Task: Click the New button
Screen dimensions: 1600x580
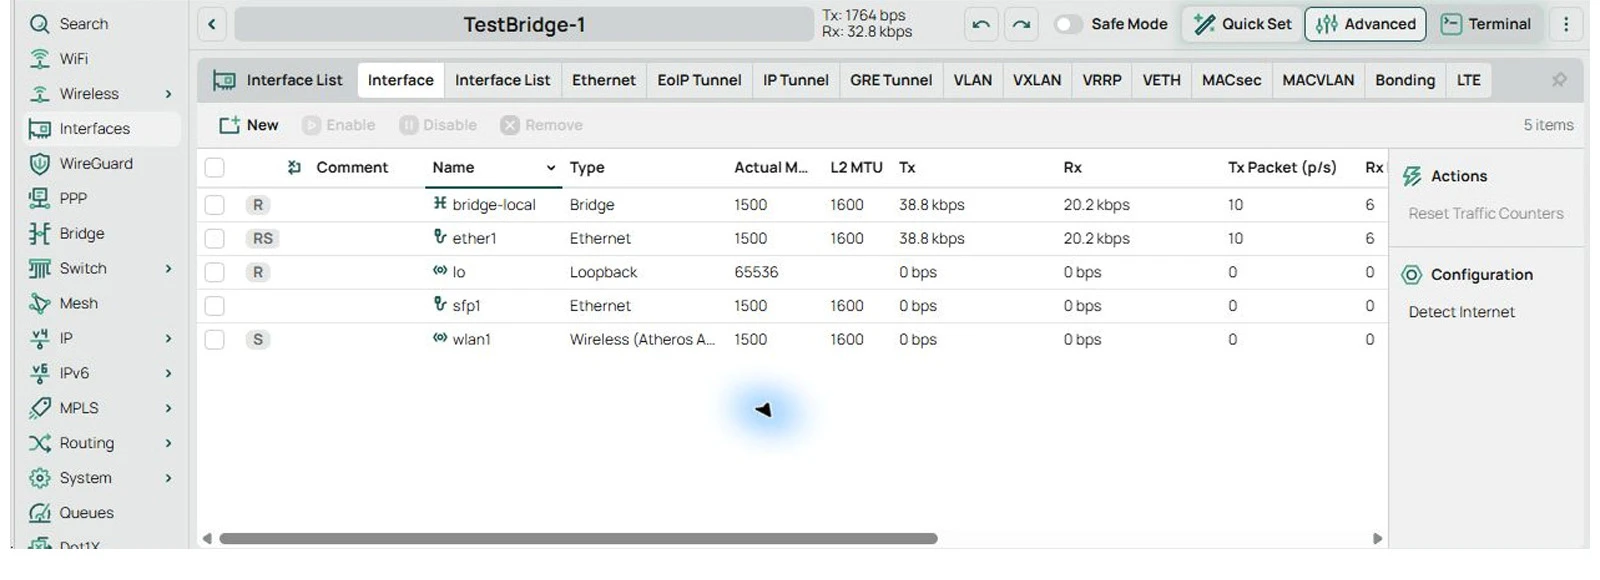Action: point(249,125)
